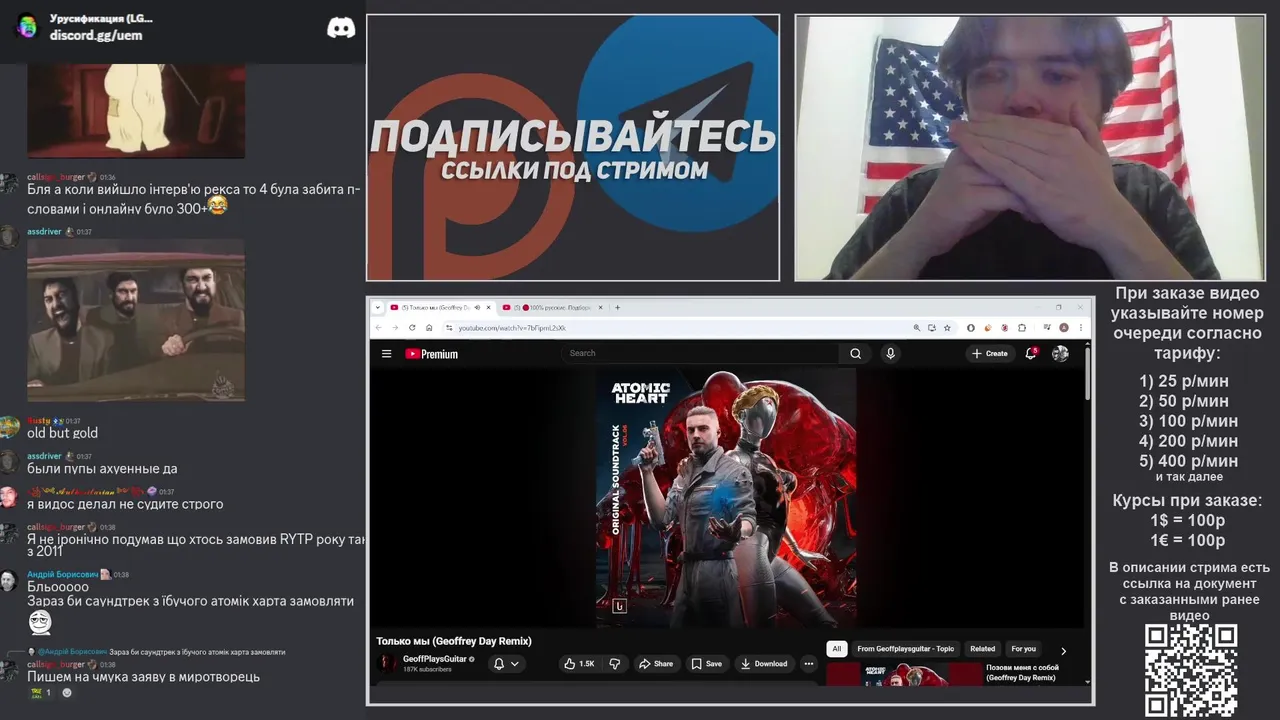Screen dimensions: 1280x720
Task: Click the Share button
Action: 657,664
